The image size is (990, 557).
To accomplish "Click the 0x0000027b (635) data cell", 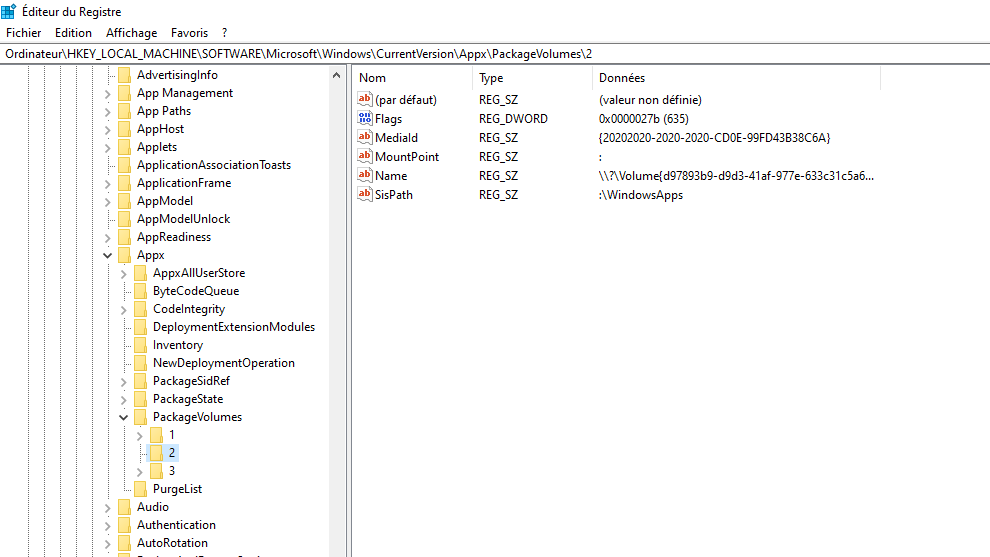I will tap(643, 119).
